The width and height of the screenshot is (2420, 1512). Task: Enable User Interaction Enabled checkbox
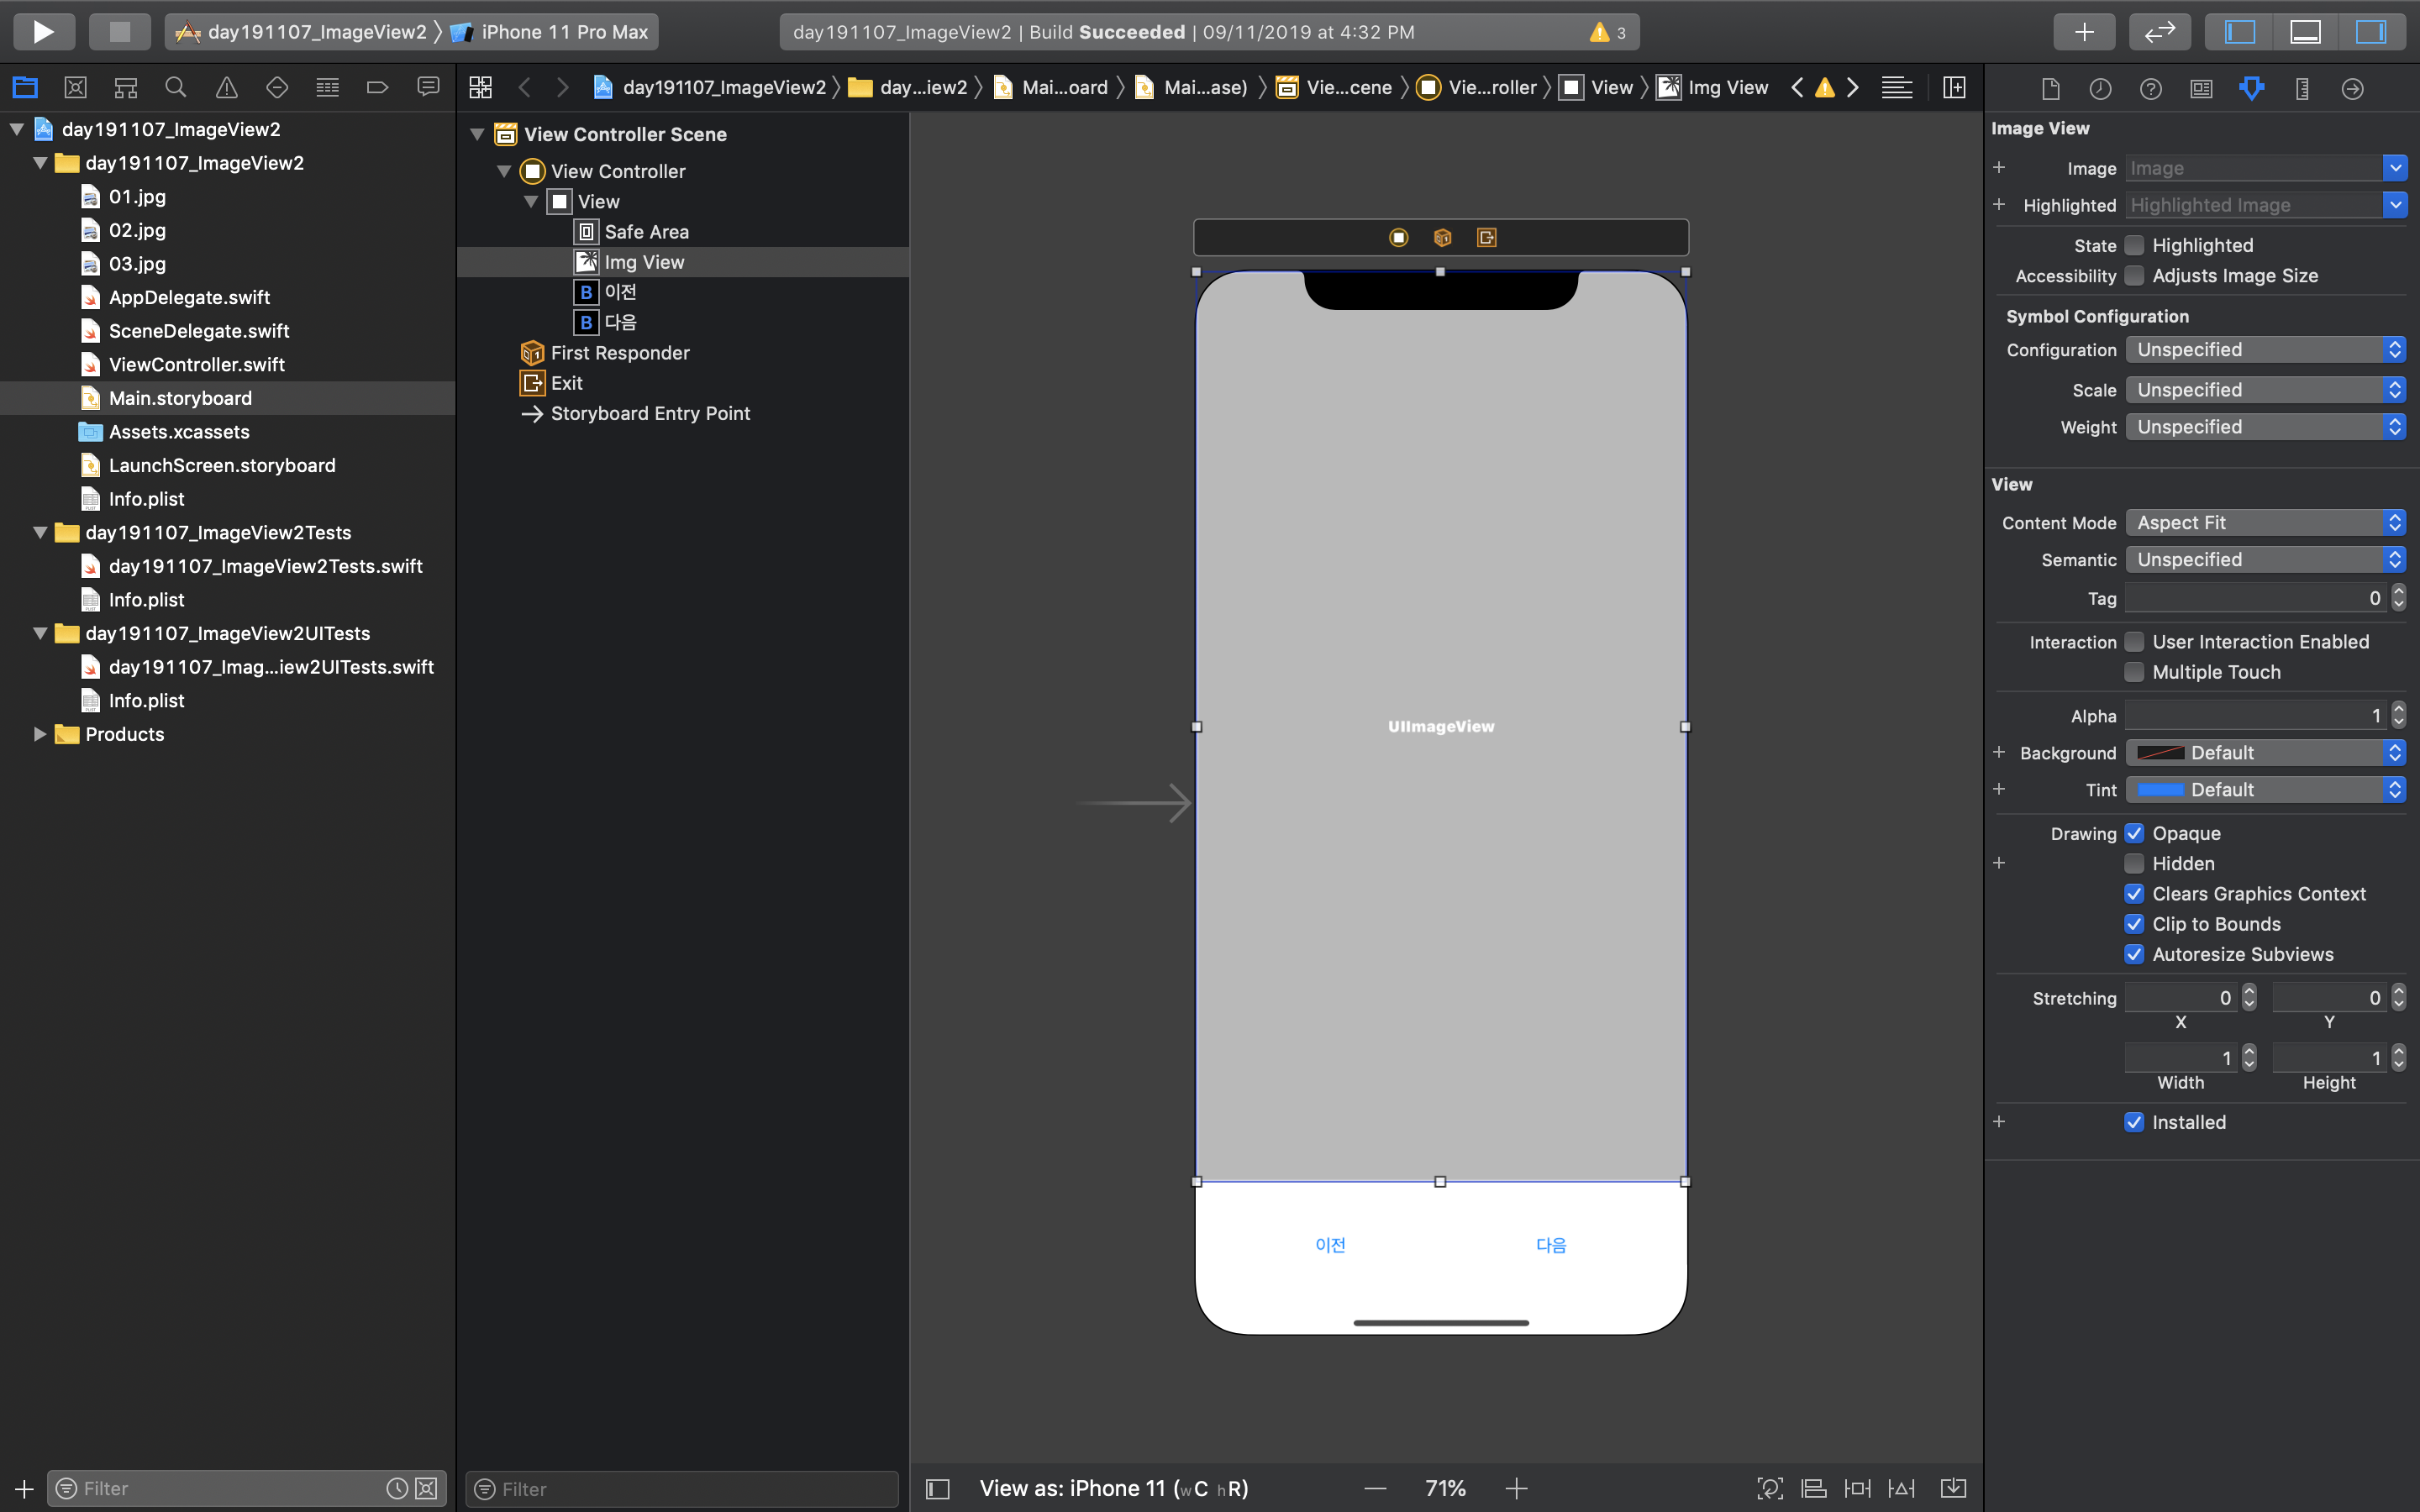2134,641
